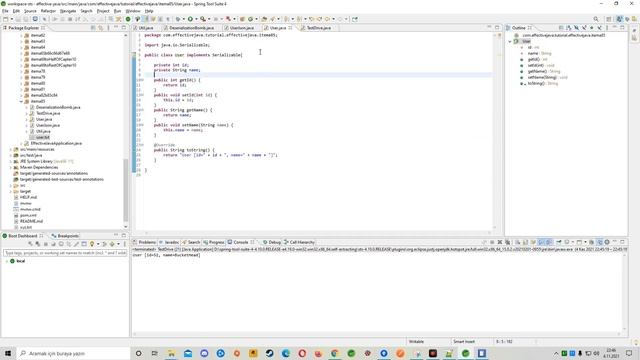This screenshot has width=640, height=360.
Task: Click the taskbar search box
Action: pyautogui.click(x=73, y=353)
